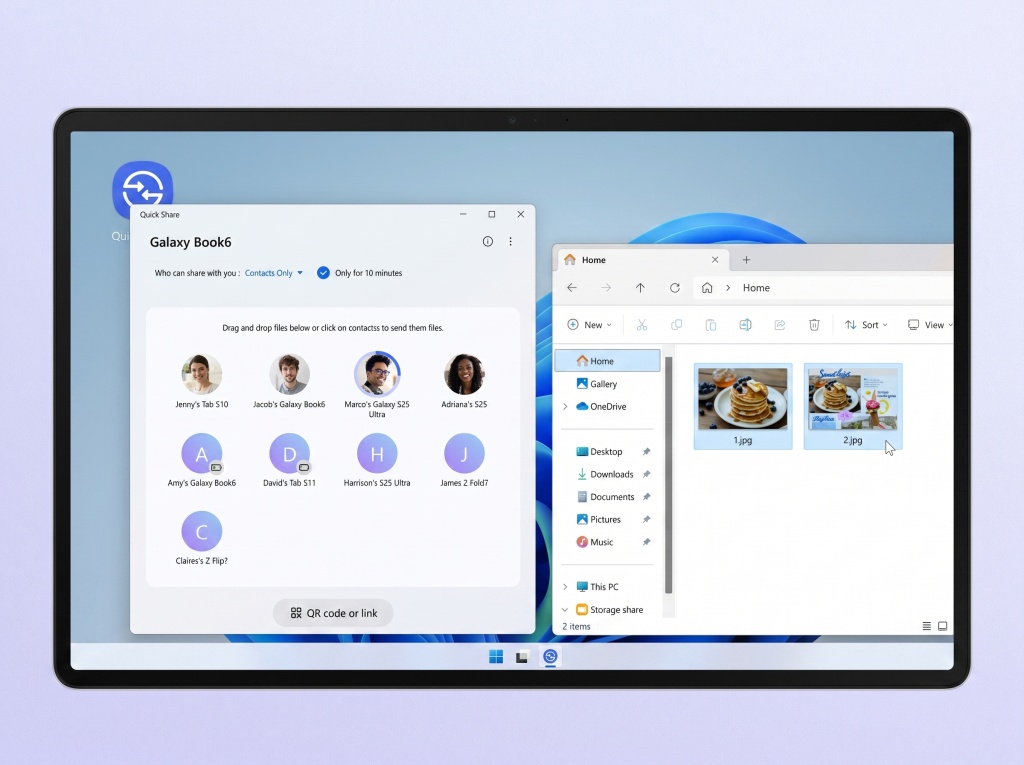Viewport: 1024px width, 765px height.
Task: Open the Task View taskbar icon
Action: [x=521, y=657]
